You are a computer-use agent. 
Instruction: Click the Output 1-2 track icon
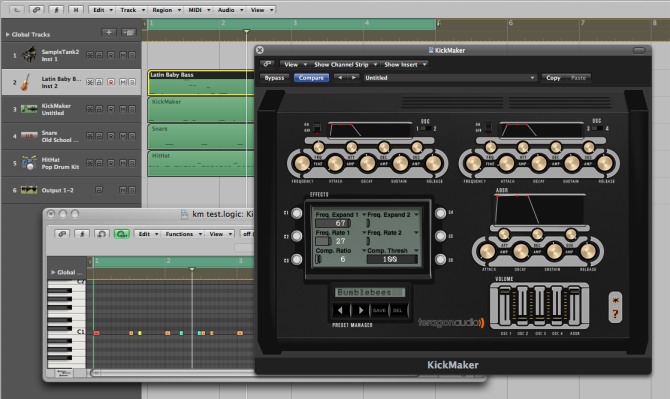tap(29, 190)
